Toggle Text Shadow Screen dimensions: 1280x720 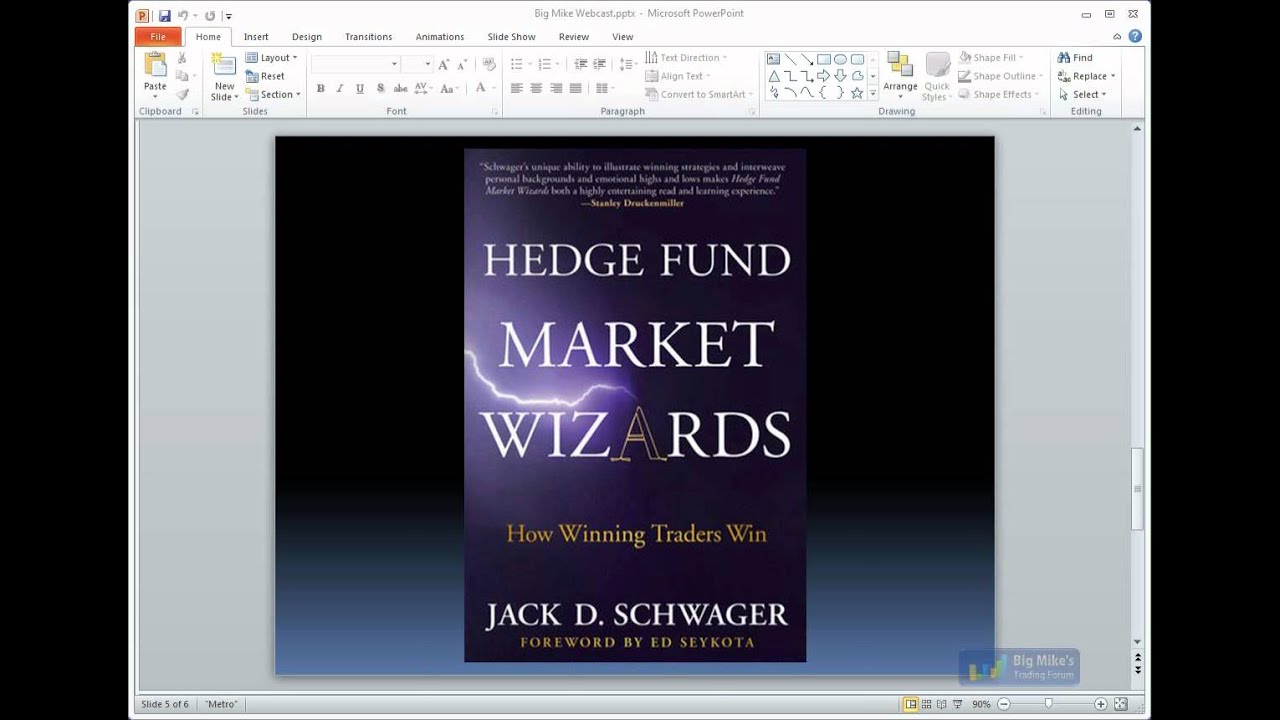click(x=380, y=88)
